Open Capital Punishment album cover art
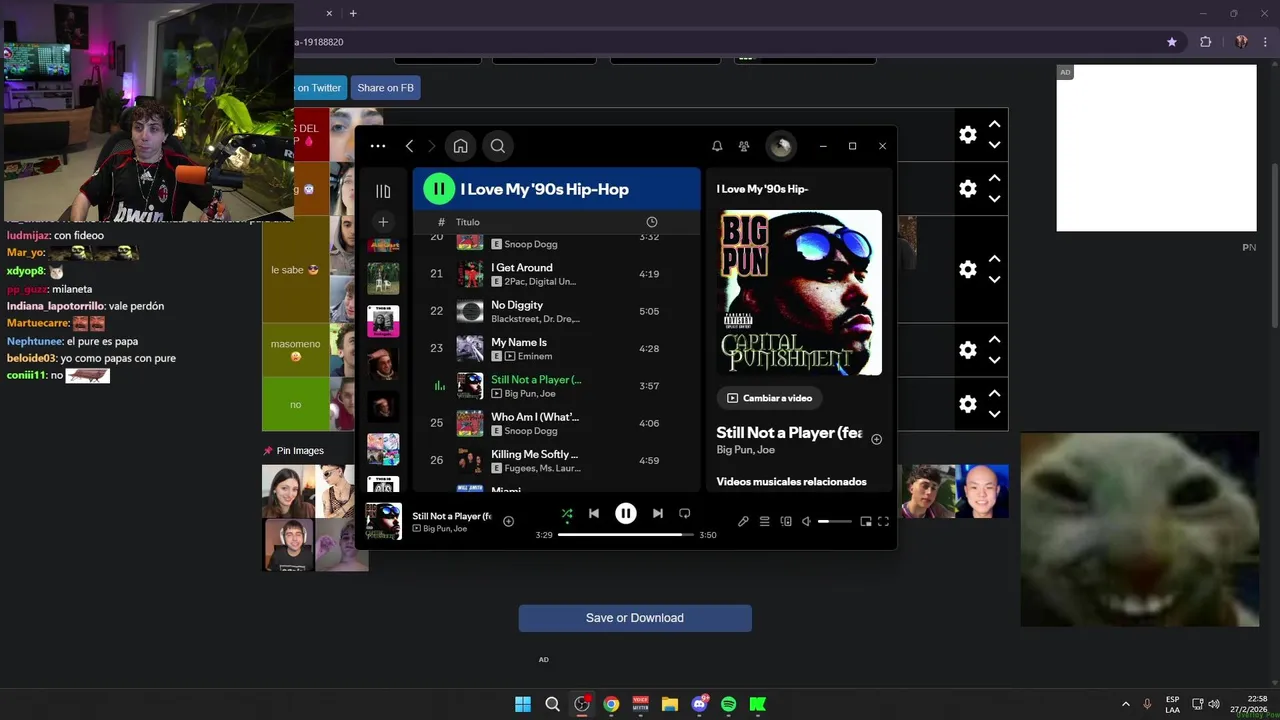The height and width of the screenshot is (720, 1280). point(799,292)
